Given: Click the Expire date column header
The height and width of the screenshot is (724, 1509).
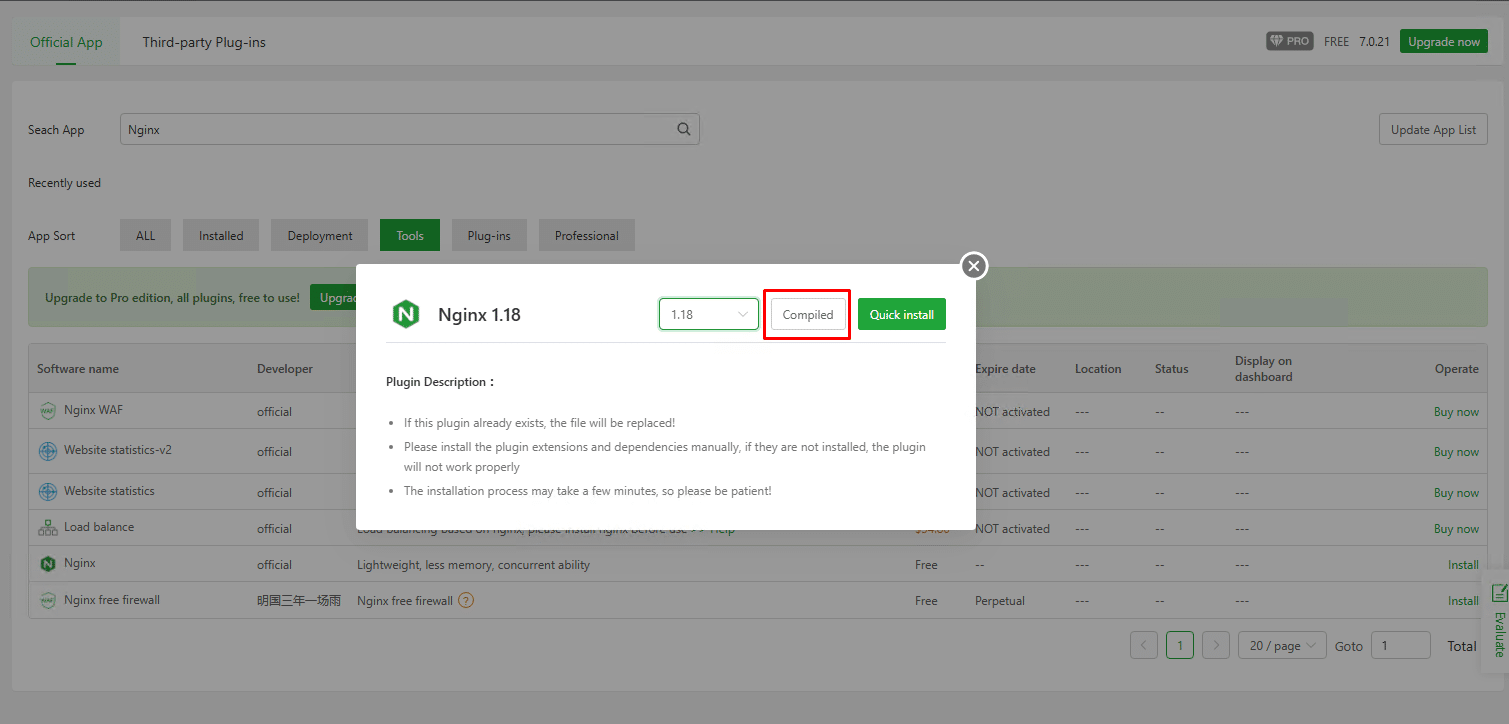Looking at the screenshot, I should click(1005, 369).
